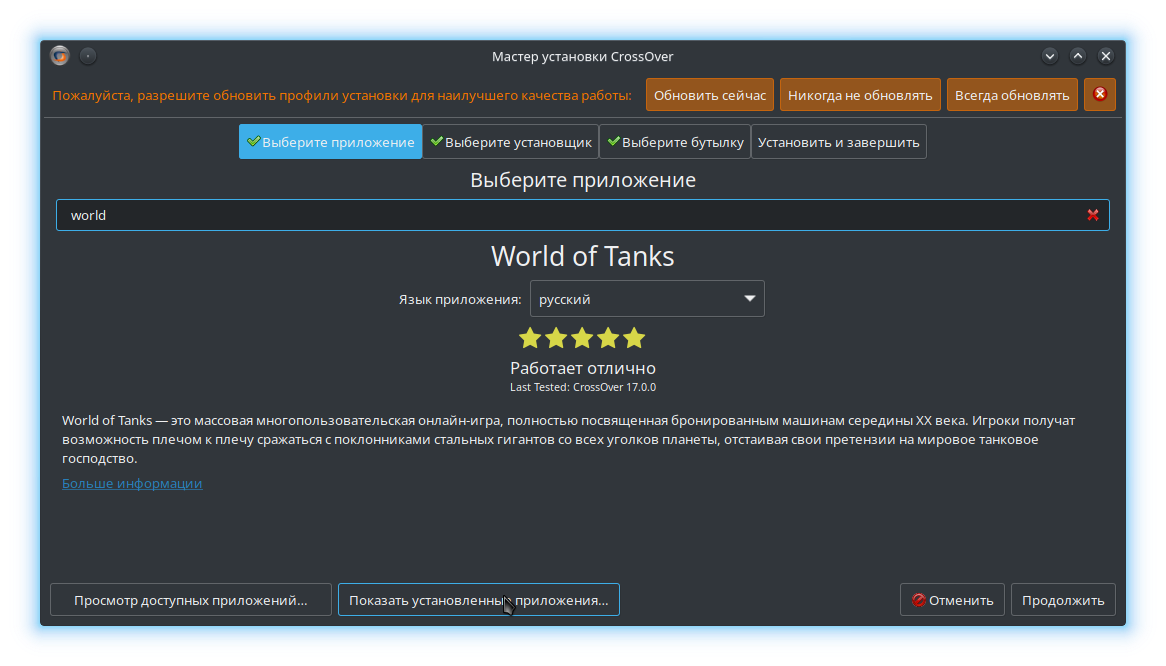The width and height of the screenshot is (1166, 666).
Task: Close the CrossOver installer window
Action: (x=1106, y=56)
